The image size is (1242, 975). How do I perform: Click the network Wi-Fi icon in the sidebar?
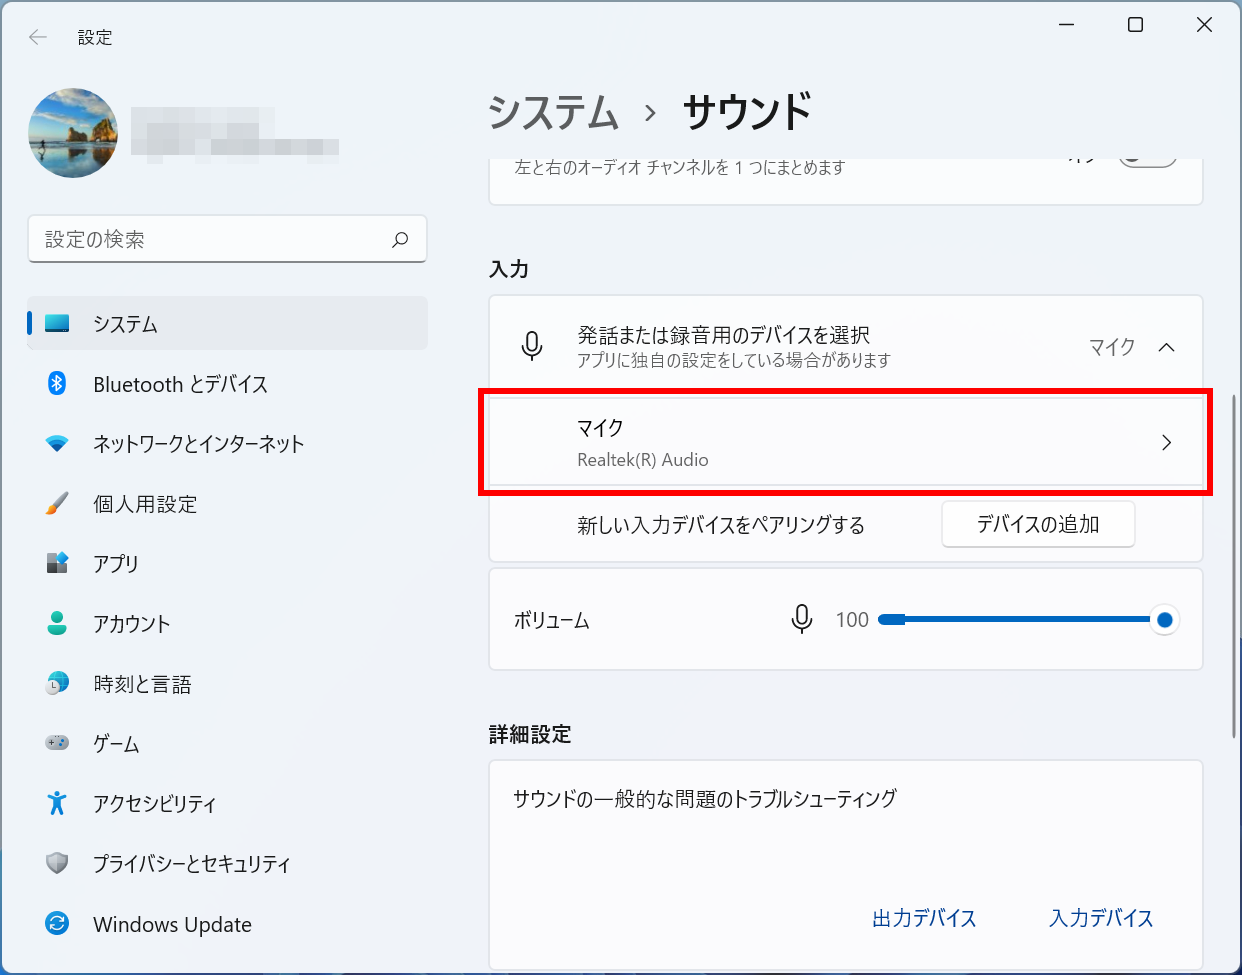57,443
